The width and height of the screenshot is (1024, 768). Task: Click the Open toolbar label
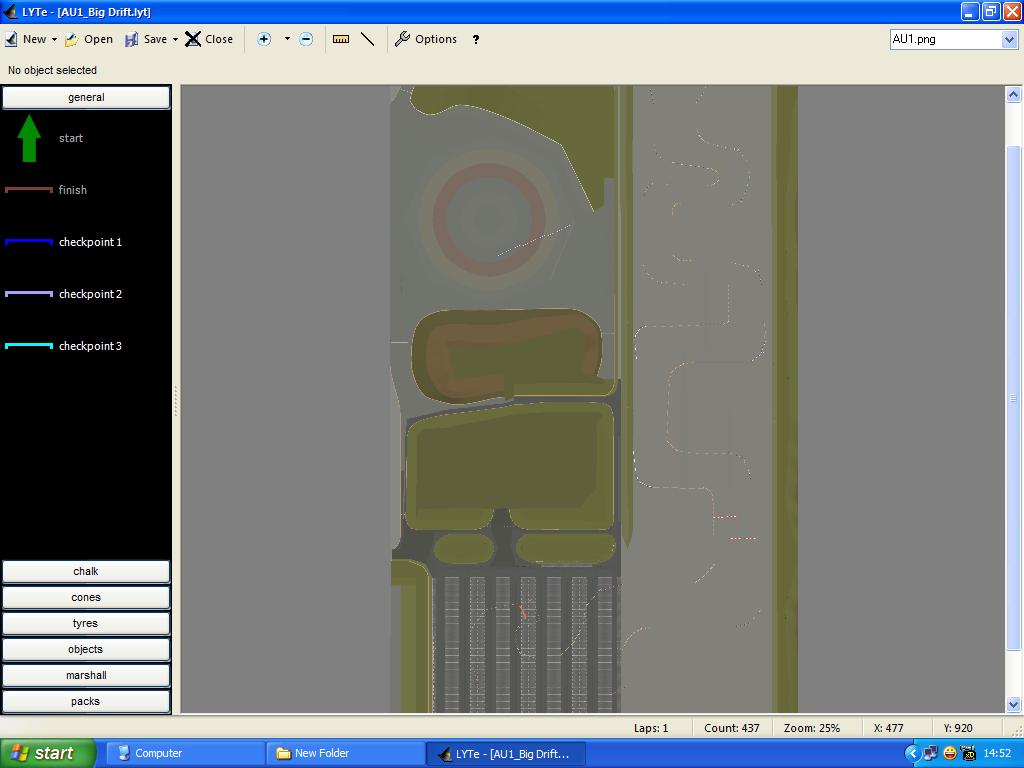click(x=99, y=39)
